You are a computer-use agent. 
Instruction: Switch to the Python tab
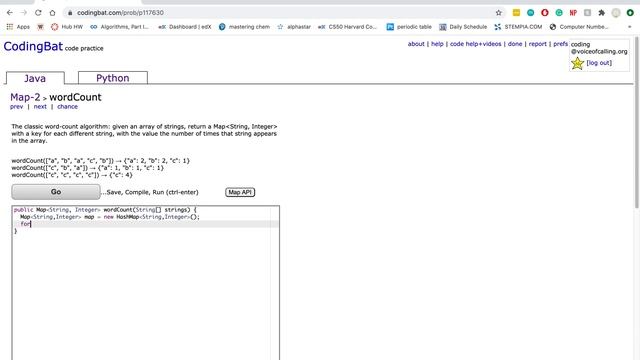point(113,78)
